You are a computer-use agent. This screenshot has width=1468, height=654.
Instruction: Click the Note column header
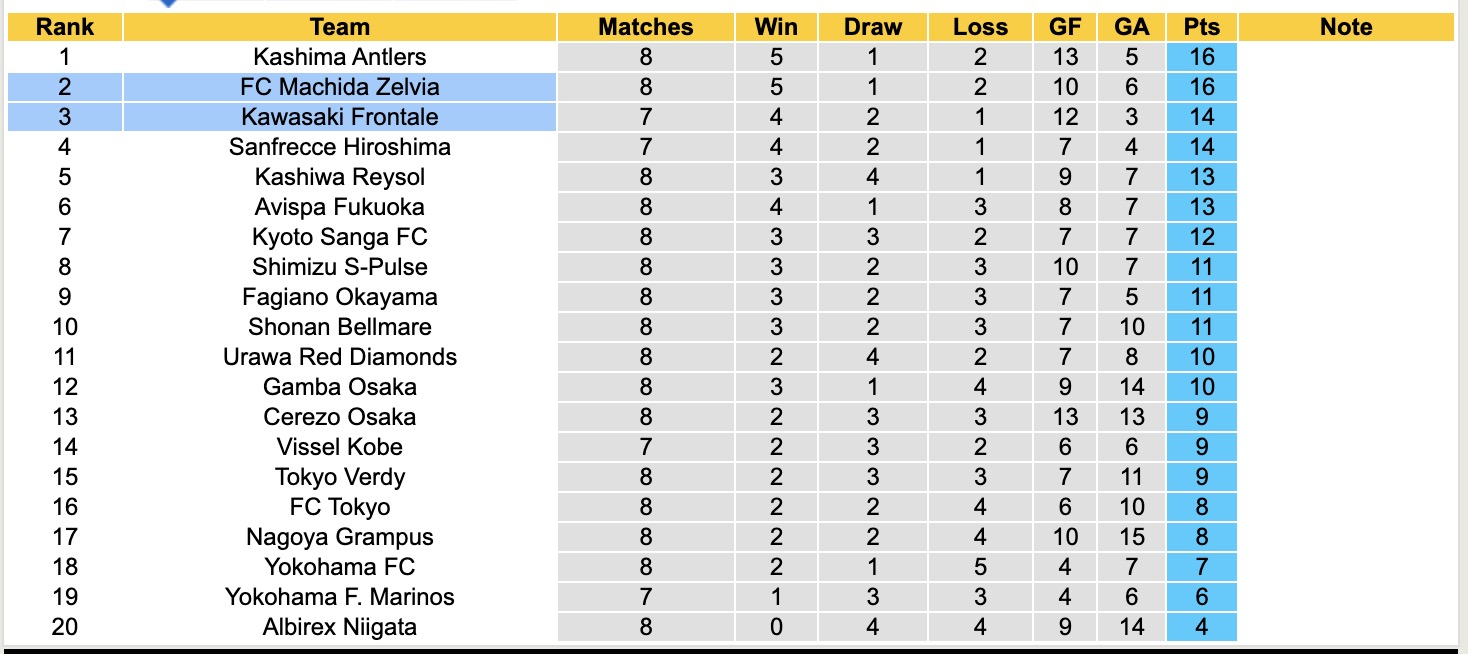pyautogui.click(x=1345, y=27)
